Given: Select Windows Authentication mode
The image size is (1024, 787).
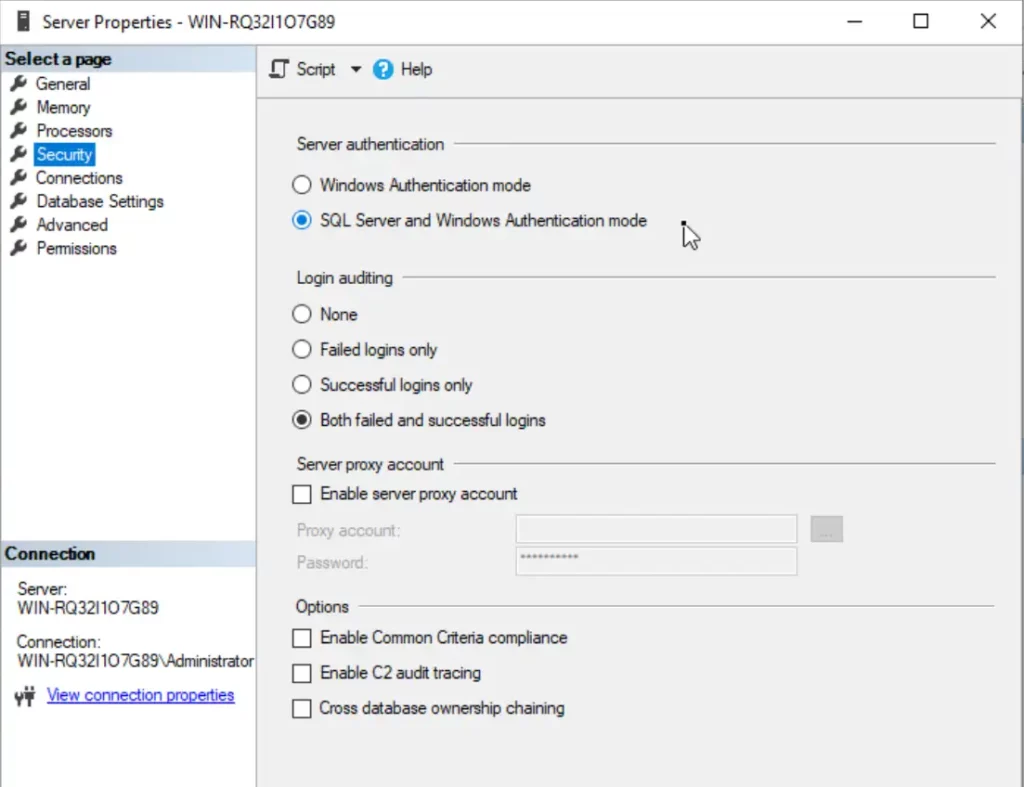Looking at the screenshot, I should coord(411,185).
